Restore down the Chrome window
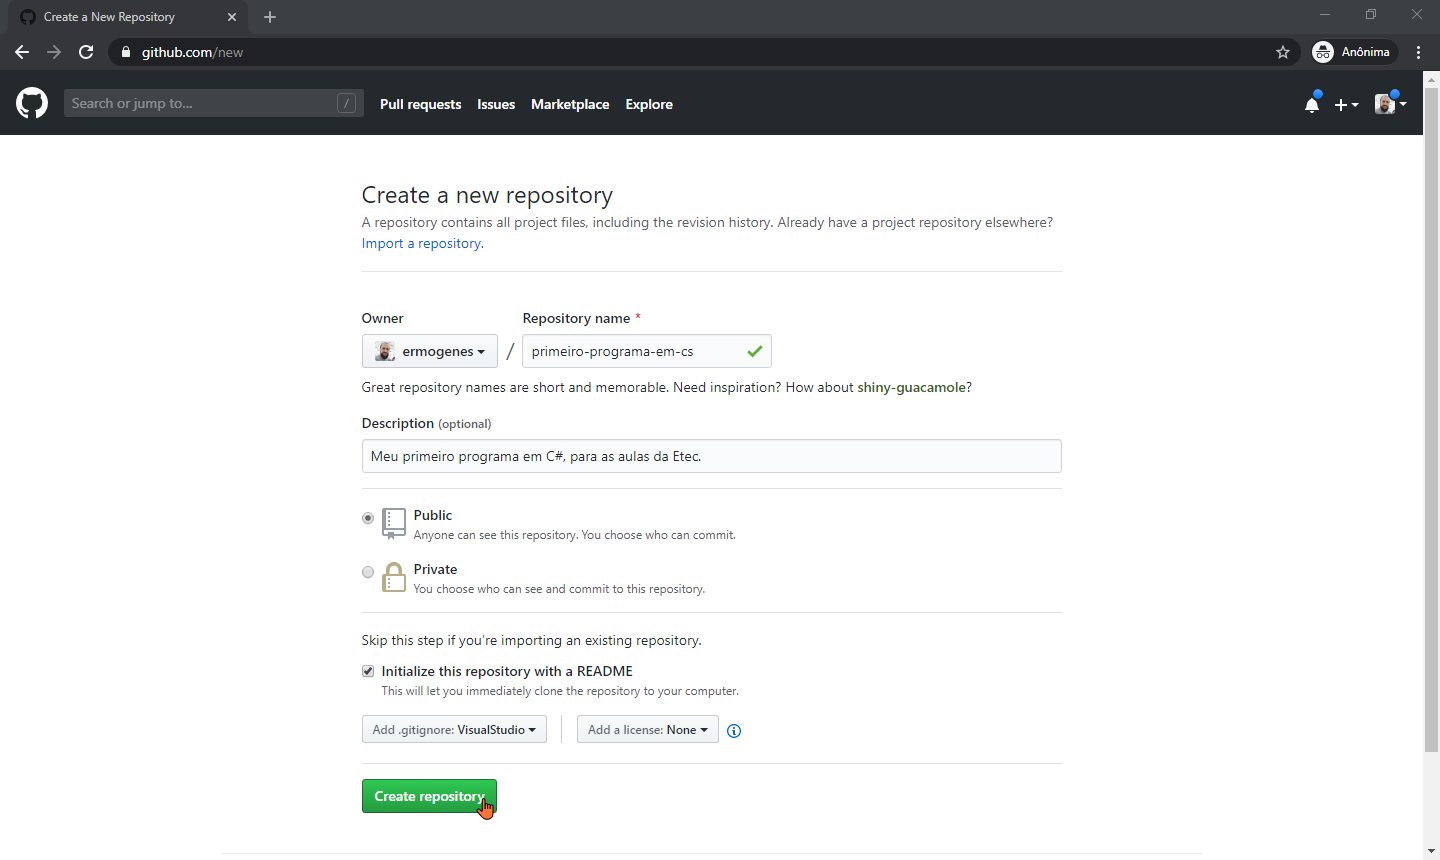 click(1371, 15)
